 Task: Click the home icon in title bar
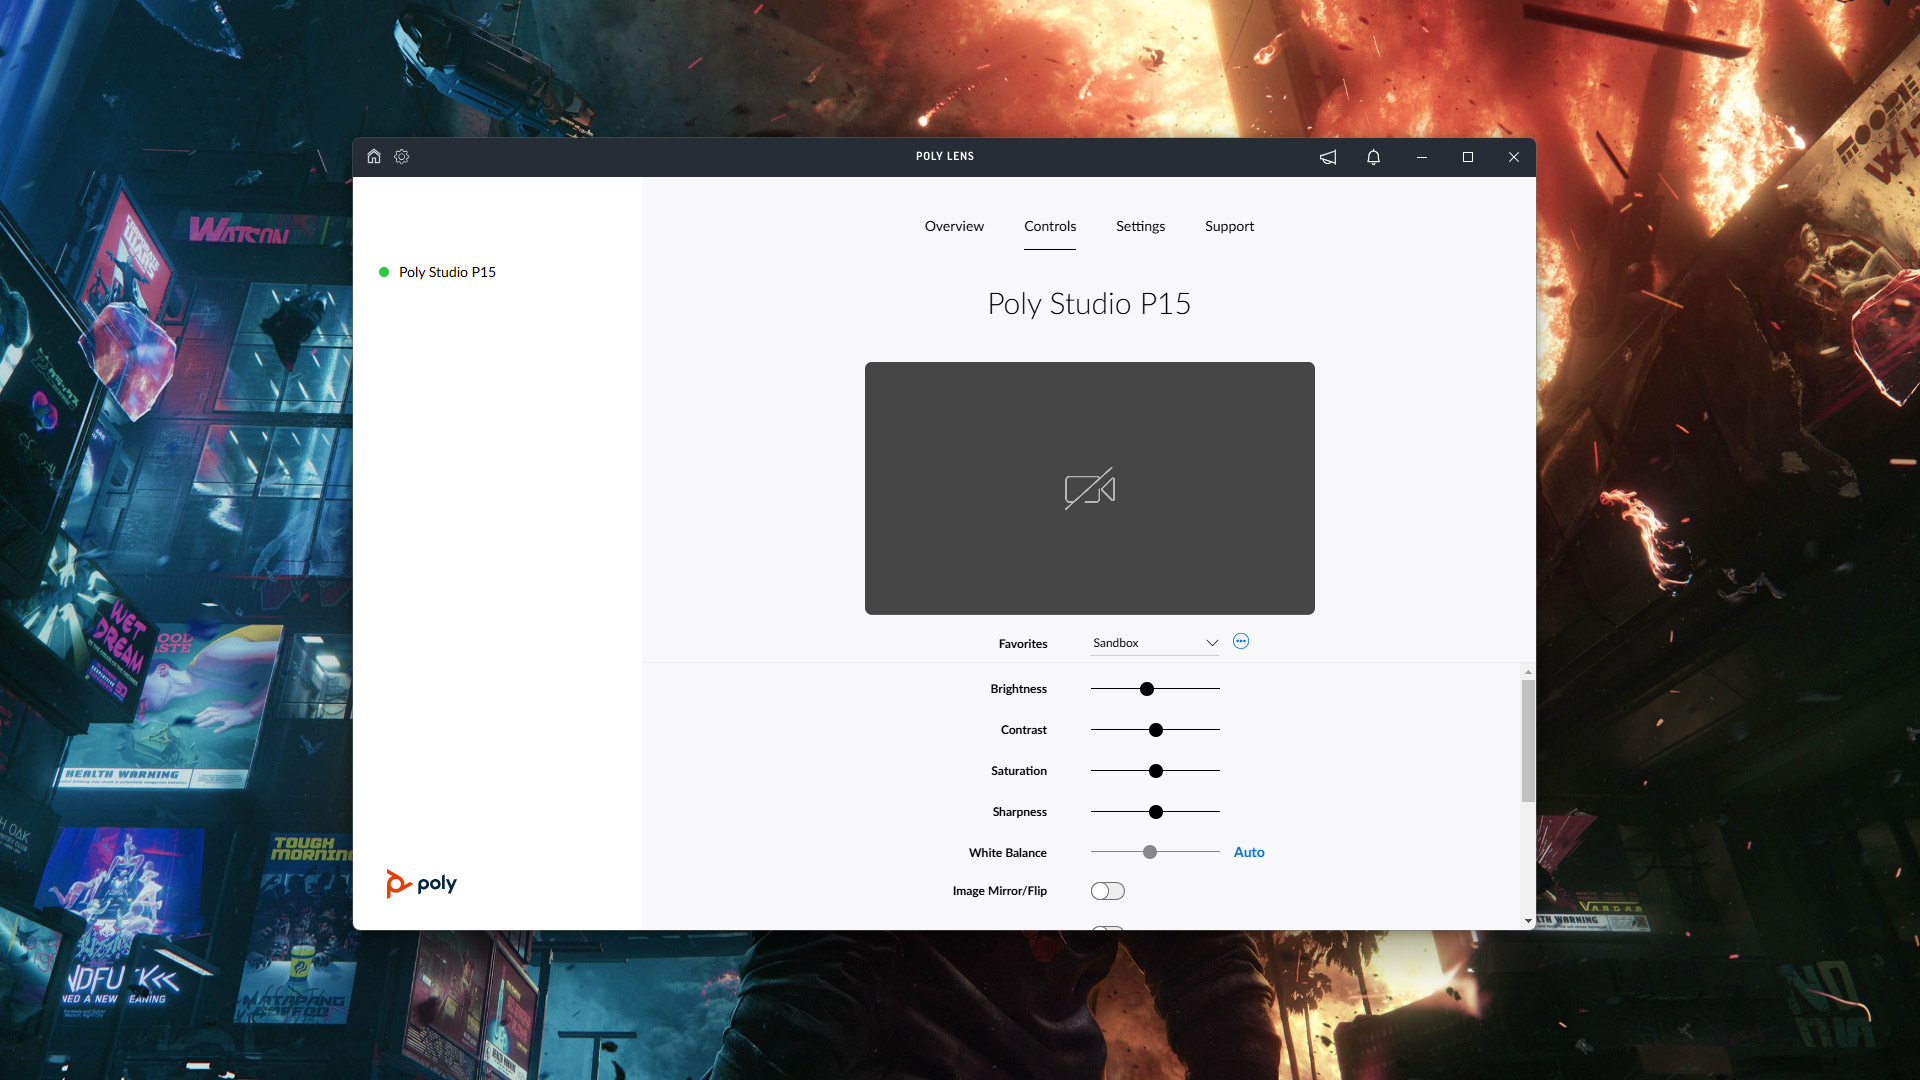[374, 156]
